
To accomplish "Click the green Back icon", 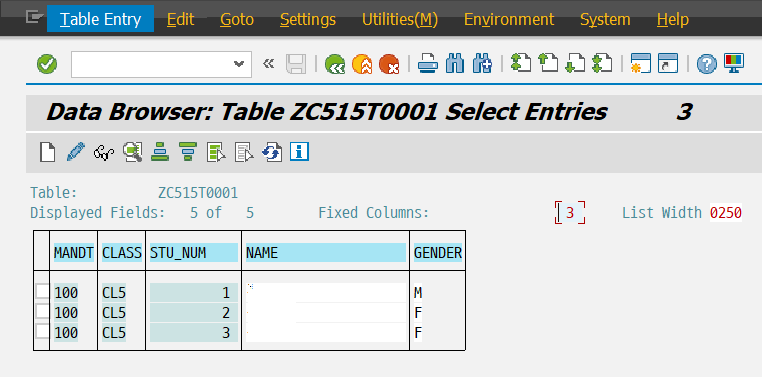I will 335,64.
